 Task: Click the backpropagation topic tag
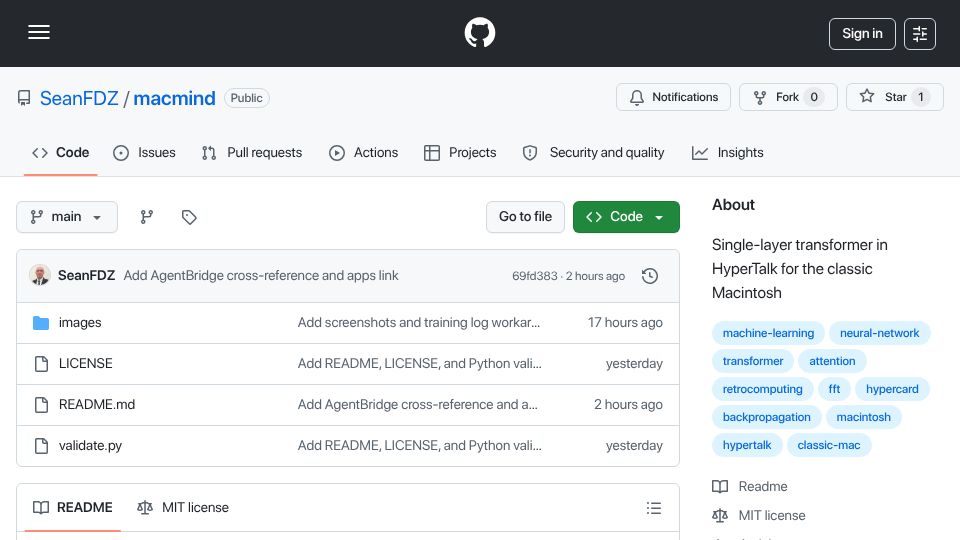coord(767,418)
